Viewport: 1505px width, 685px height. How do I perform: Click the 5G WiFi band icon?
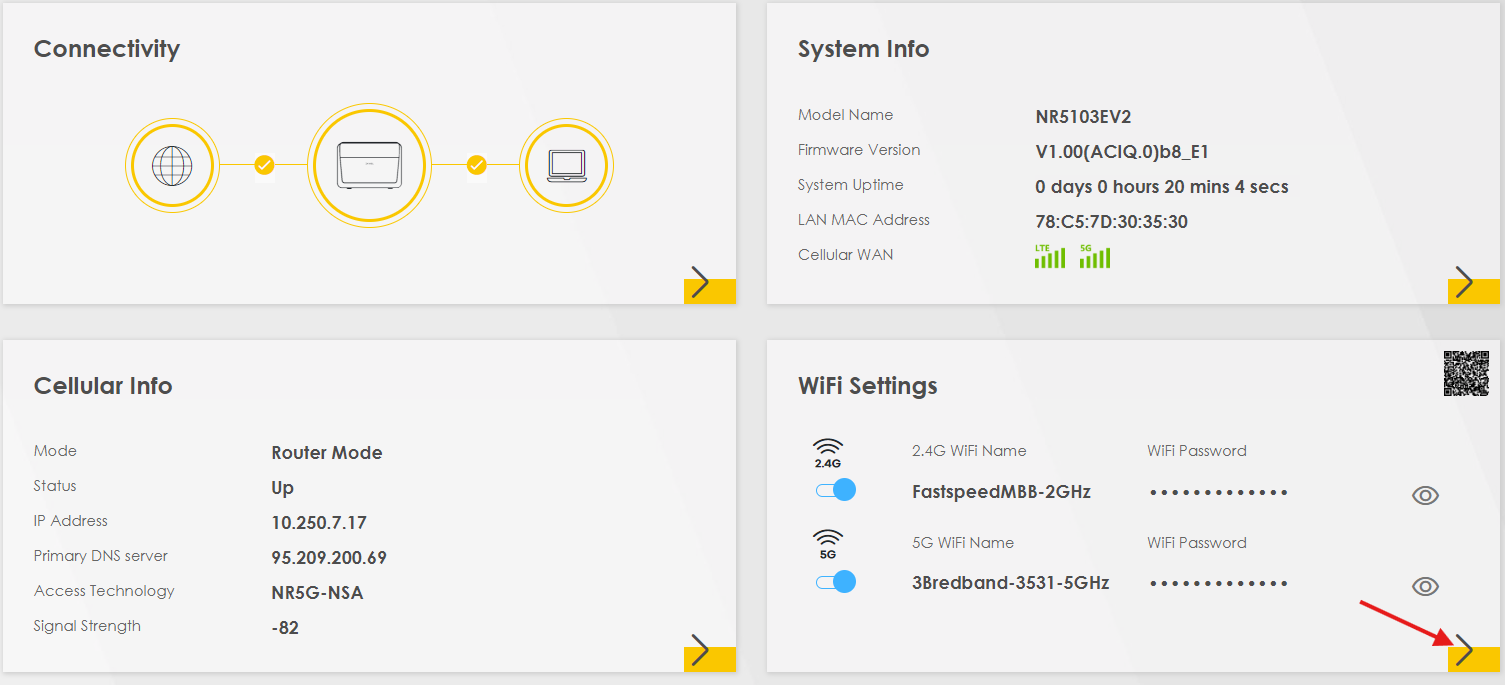[x=828, y=545]
